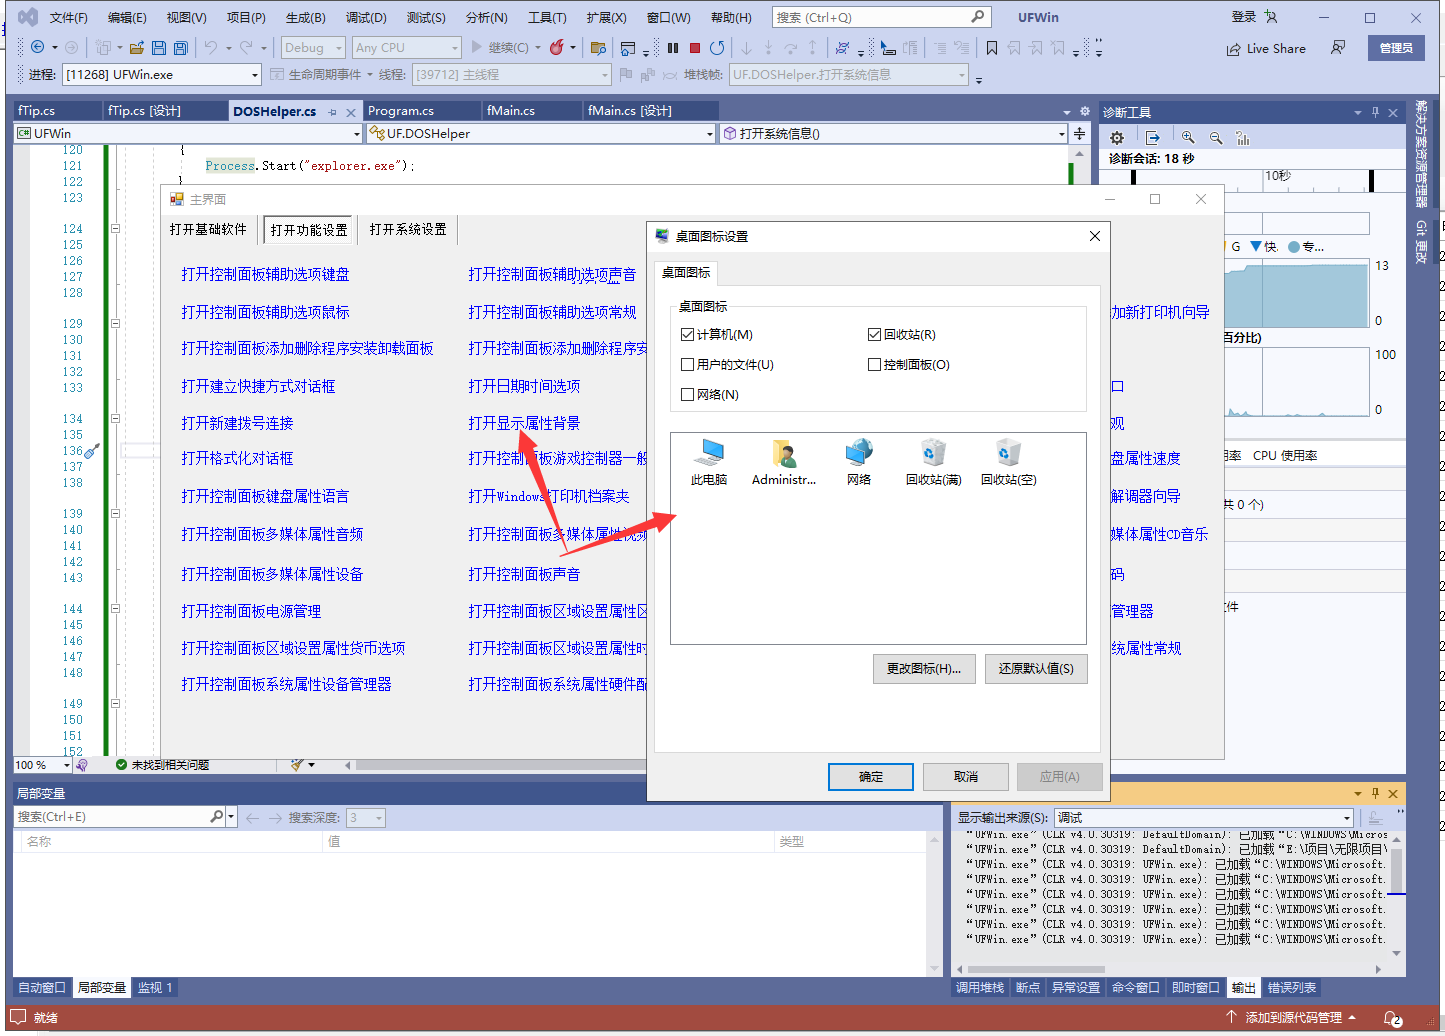Click the 确定 button in dialog

871,777
